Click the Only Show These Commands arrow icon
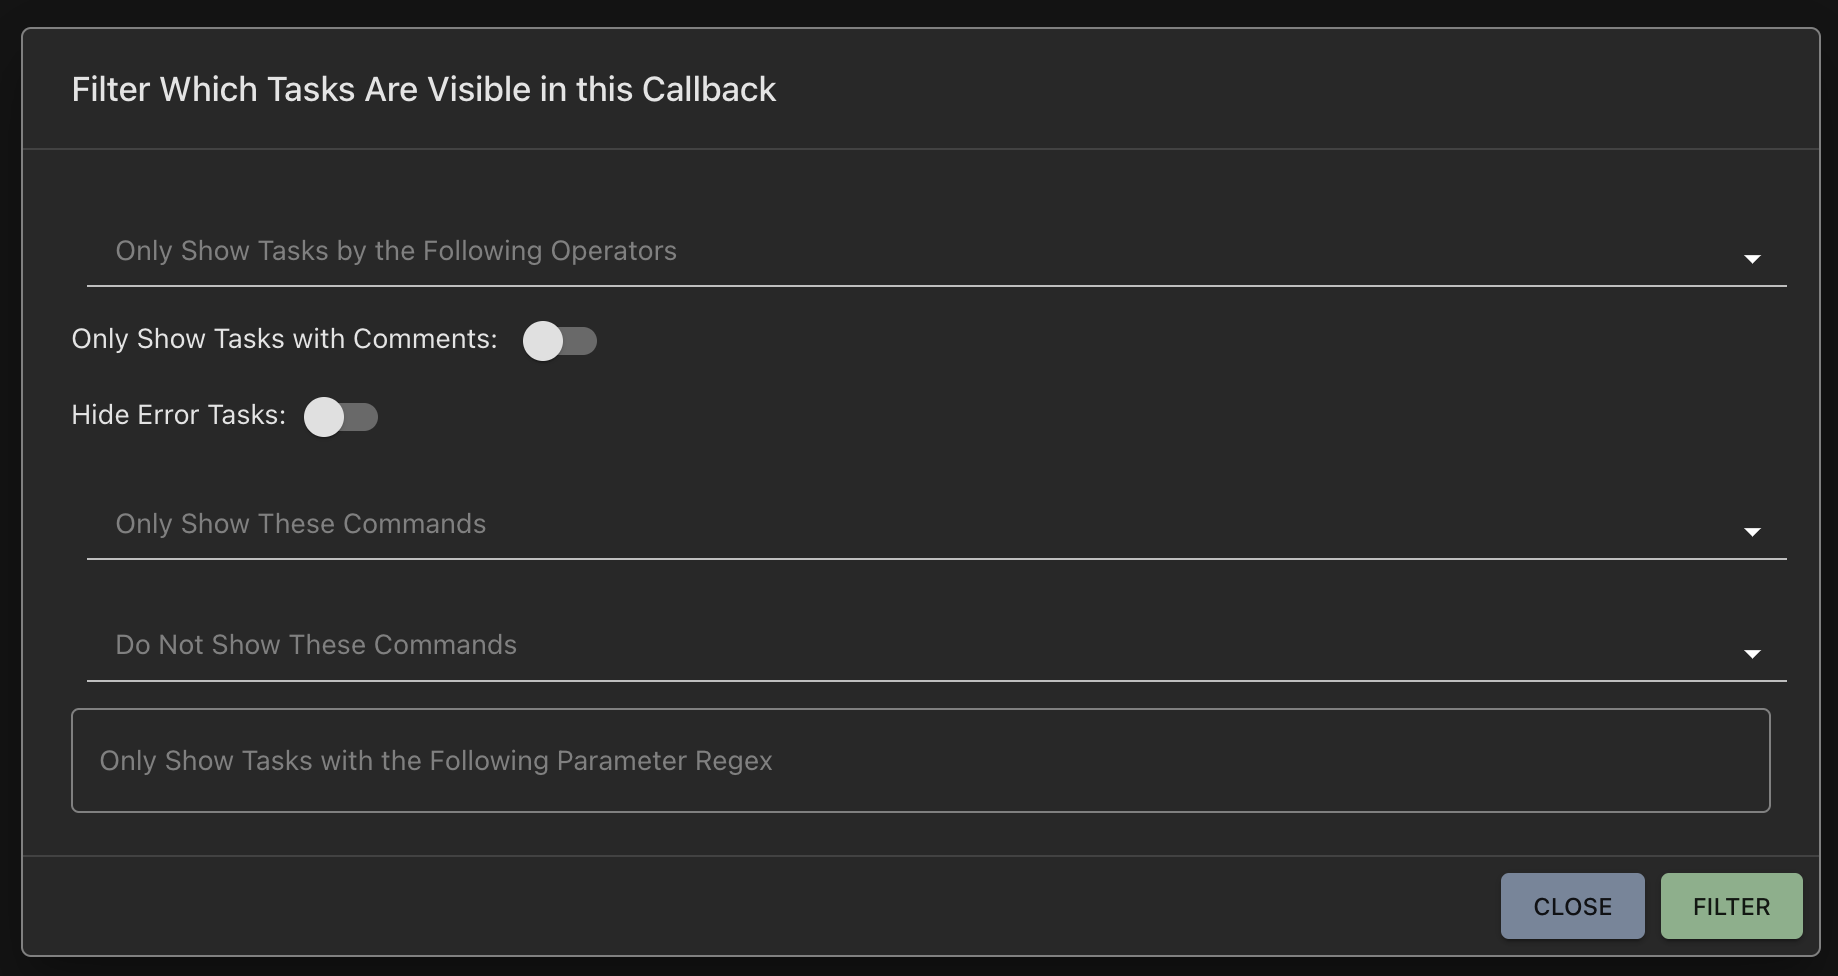Screen dimensions: 1838x976 coord(1752,532)
